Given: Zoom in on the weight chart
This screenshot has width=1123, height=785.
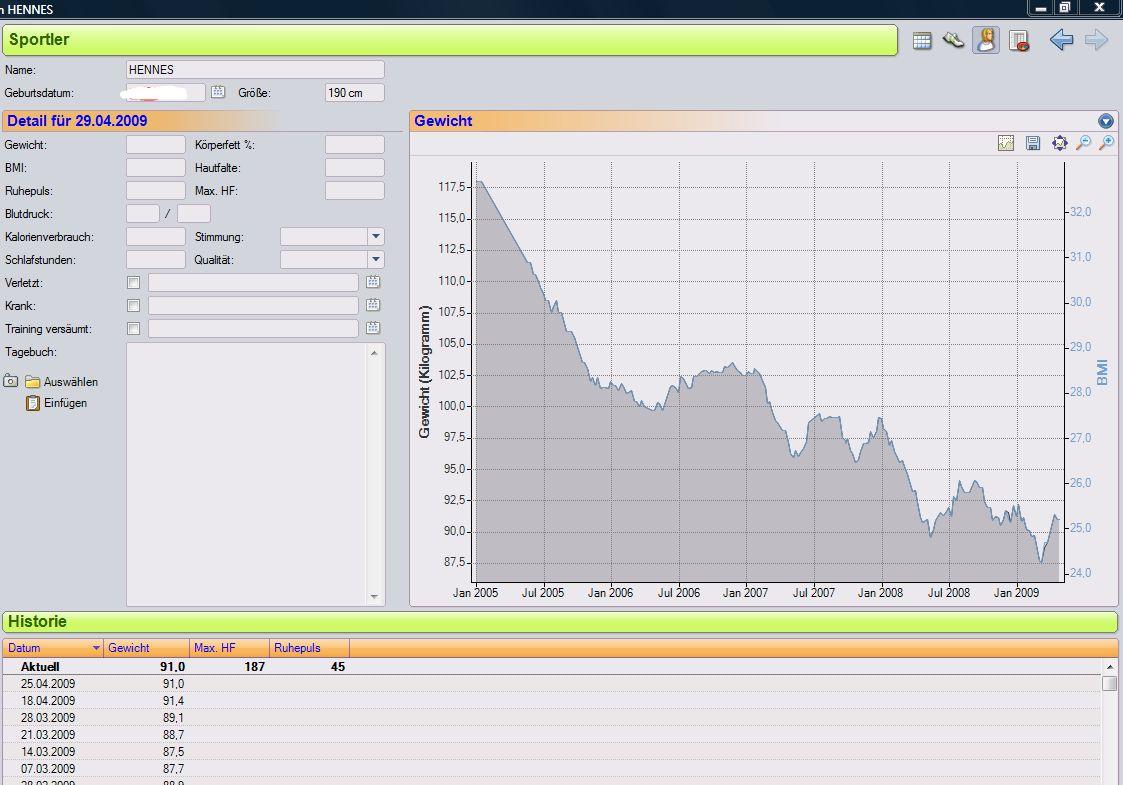Looking at the screenshot, I should 1107,143.
